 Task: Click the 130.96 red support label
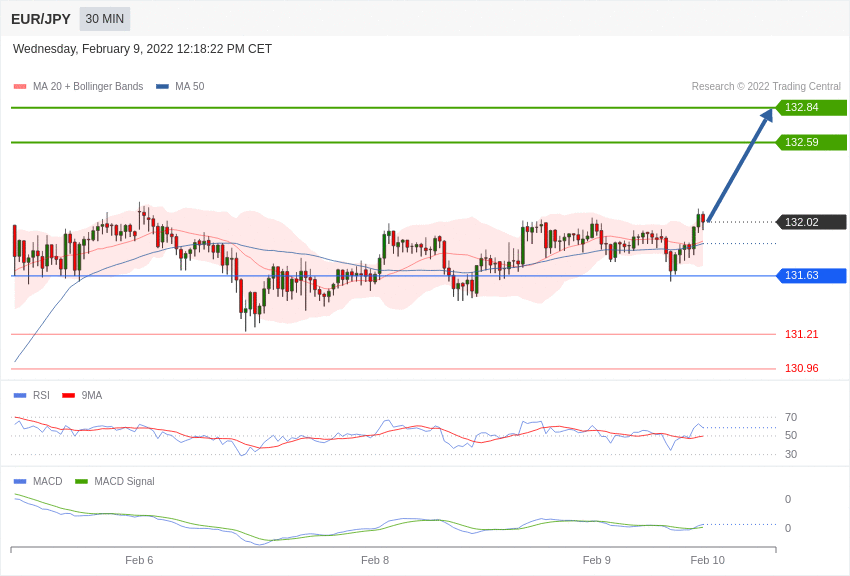[x=801, y=368]
